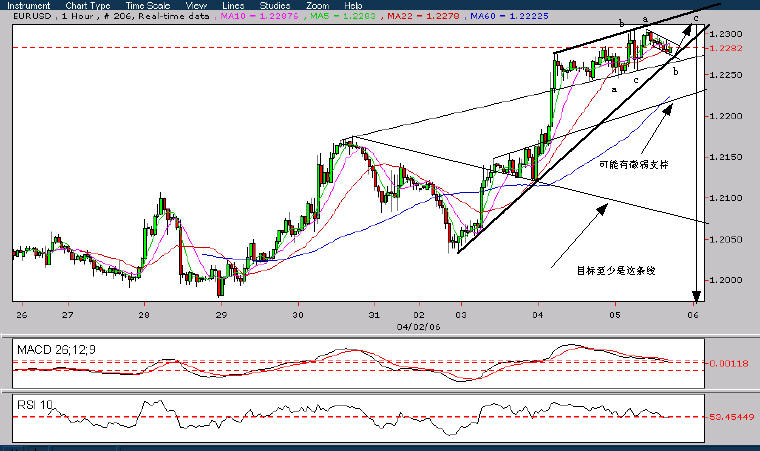
Task: Click the EURUSD symbol label
Action: pos(32,16)
